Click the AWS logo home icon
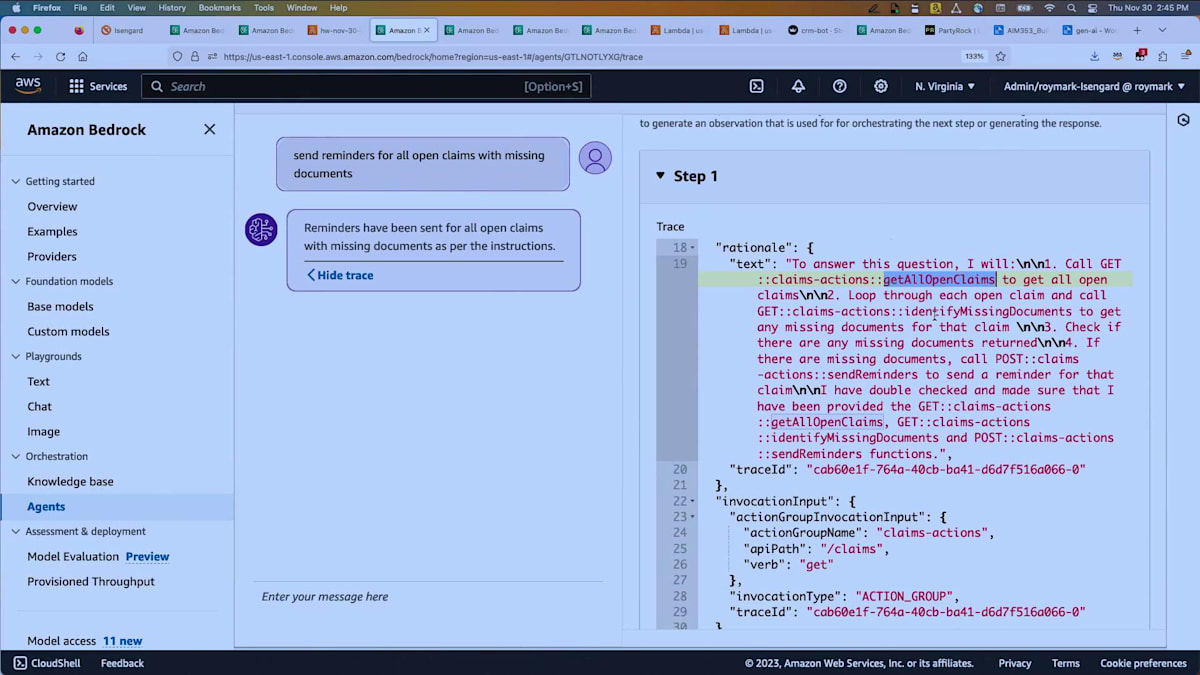 coord(28,86)
